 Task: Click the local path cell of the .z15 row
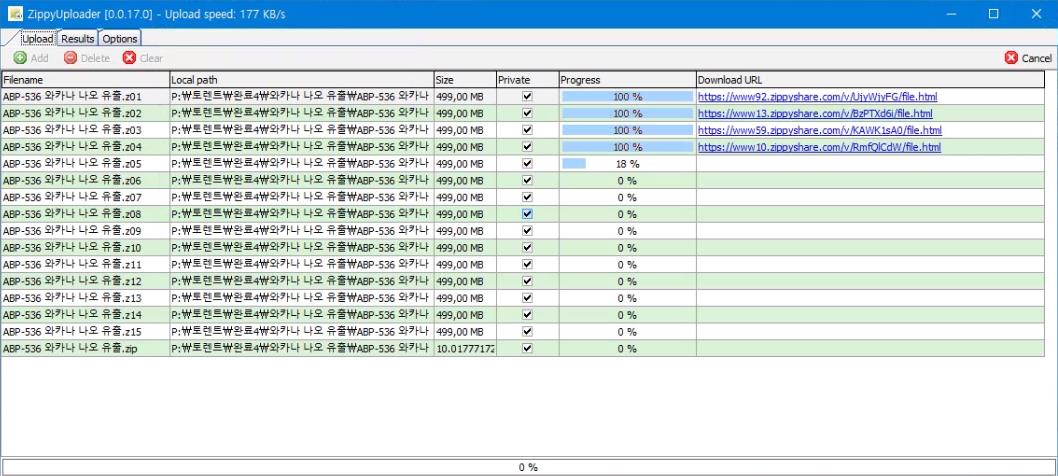coord(301,332)
